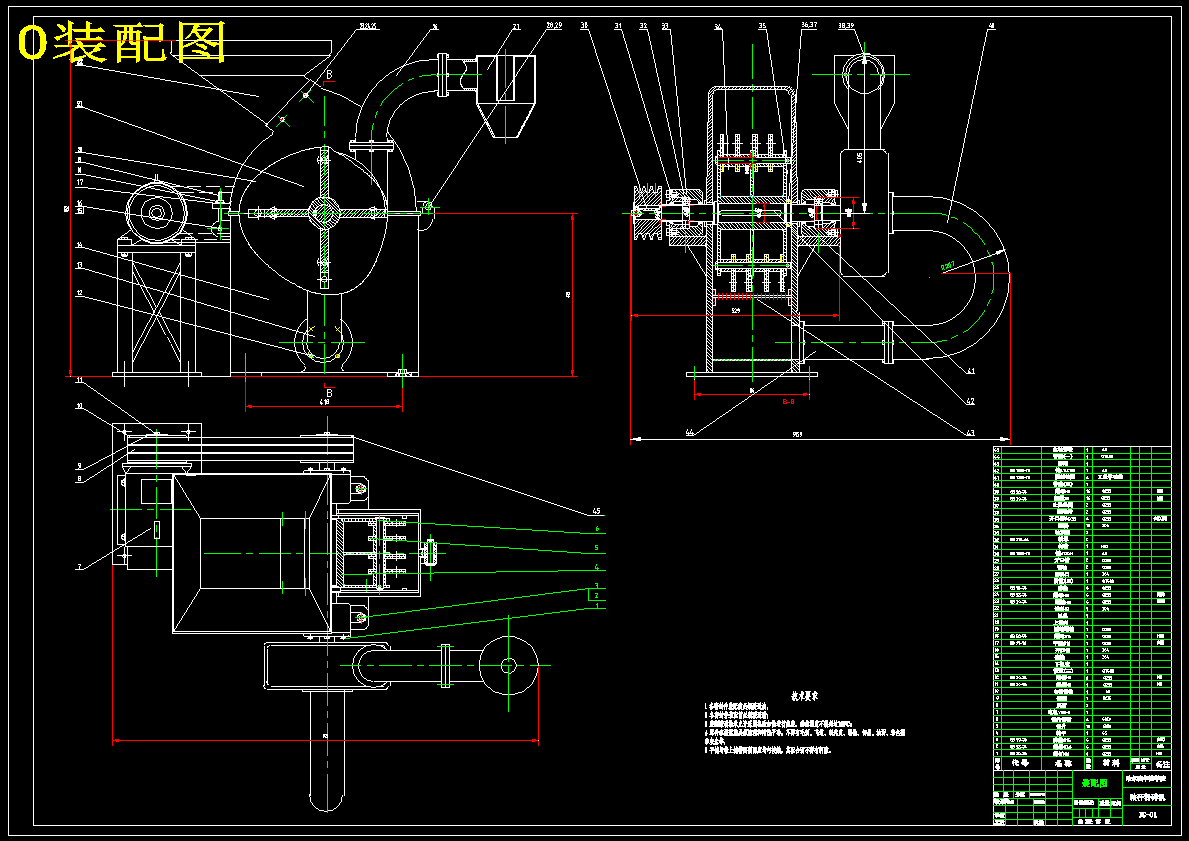Select the rotor hub at crosshair center
The image size is (1189, 841).
point(324,213)
